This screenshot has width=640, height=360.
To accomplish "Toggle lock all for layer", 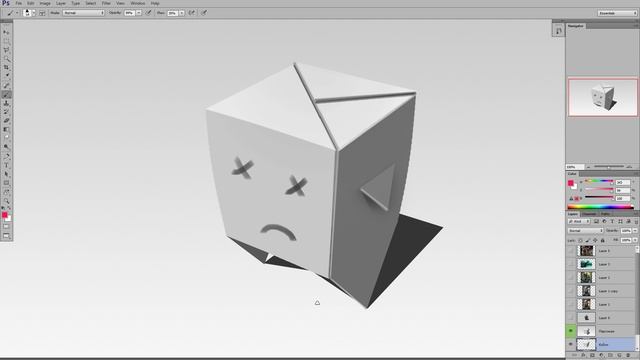I will [602, 240].
